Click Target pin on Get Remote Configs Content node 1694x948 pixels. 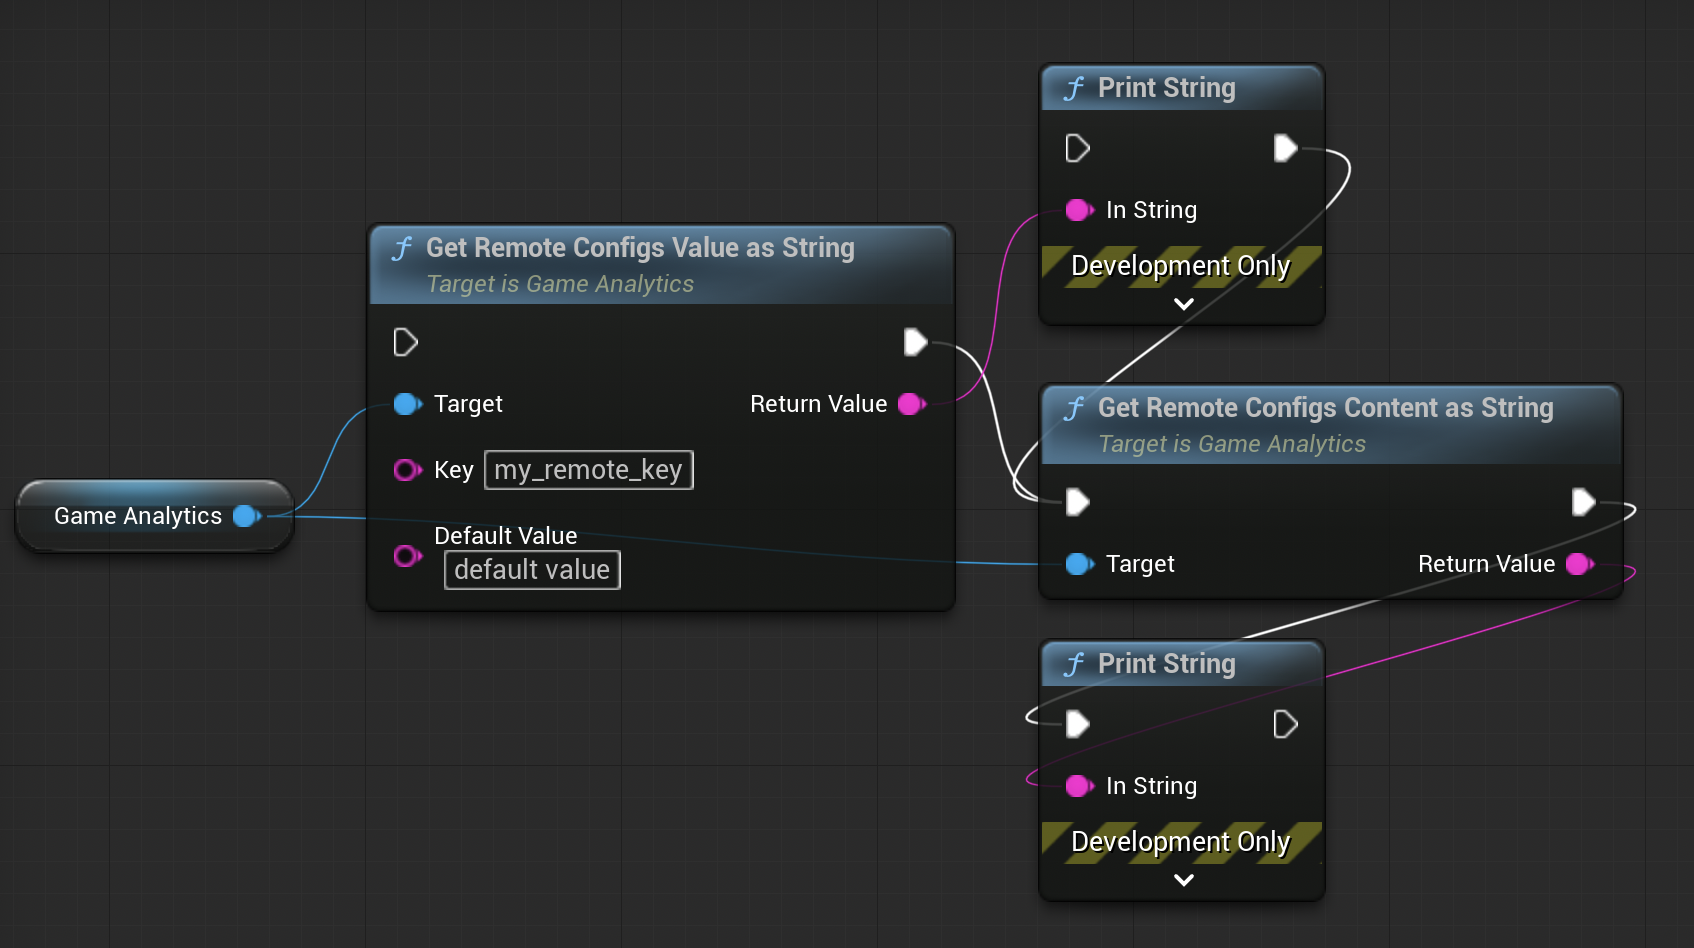click(x=1078, y=564)
